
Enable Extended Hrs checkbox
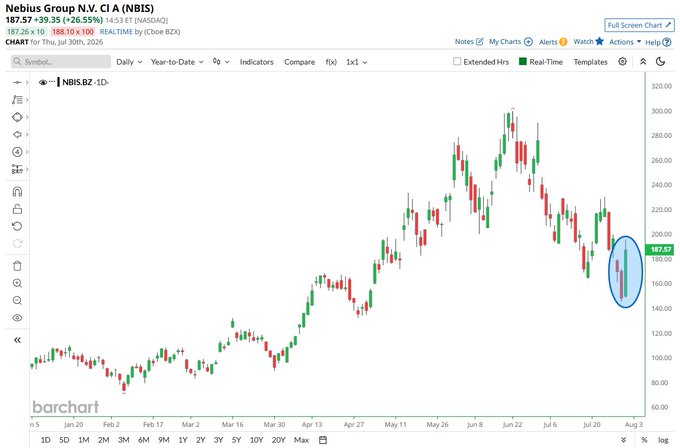click(457, 62)
